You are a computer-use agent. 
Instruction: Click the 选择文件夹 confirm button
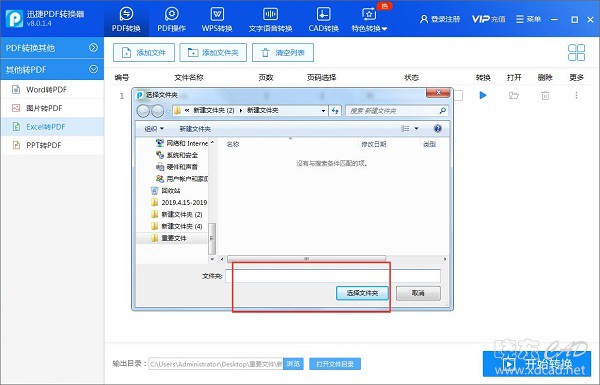(x=362, y=293)
